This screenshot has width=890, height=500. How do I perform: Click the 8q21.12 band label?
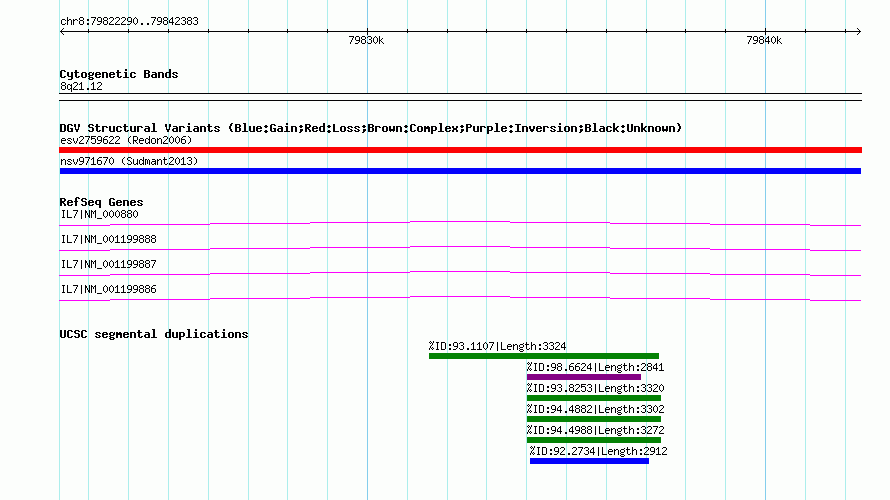tap(81, 86)
